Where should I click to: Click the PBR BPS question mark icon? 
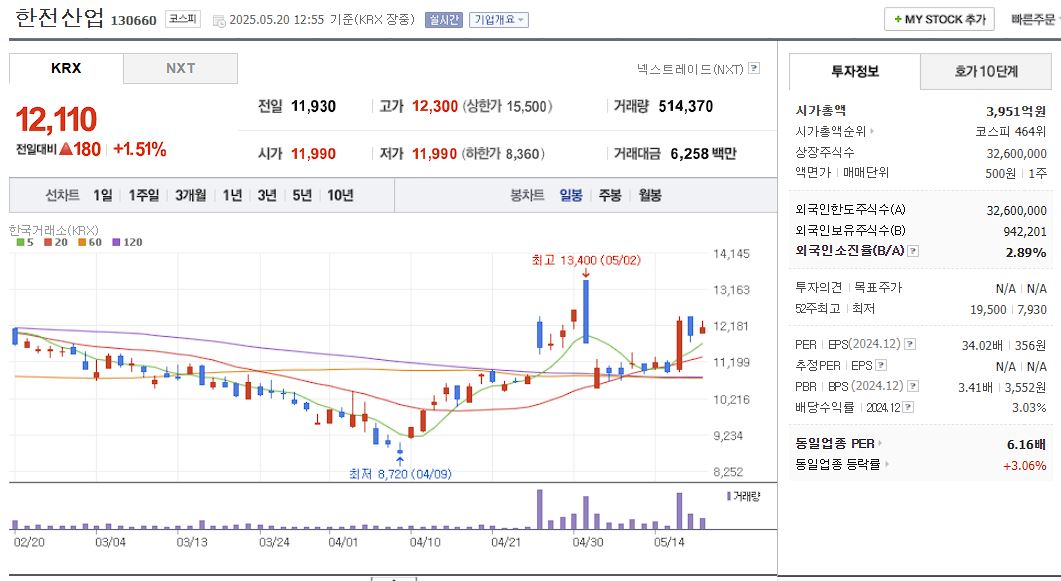(x=912, y=386)
